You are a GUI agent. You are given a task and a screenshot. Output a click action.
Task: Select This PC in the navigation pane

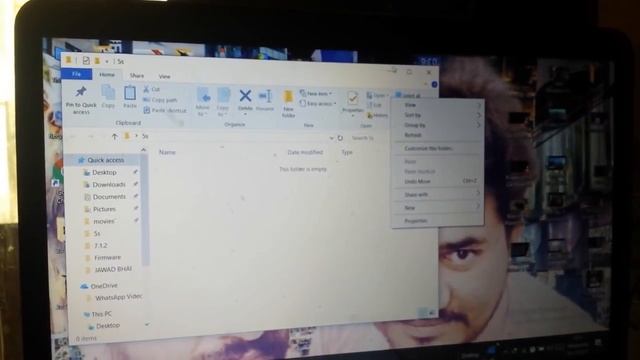(101, 314)
